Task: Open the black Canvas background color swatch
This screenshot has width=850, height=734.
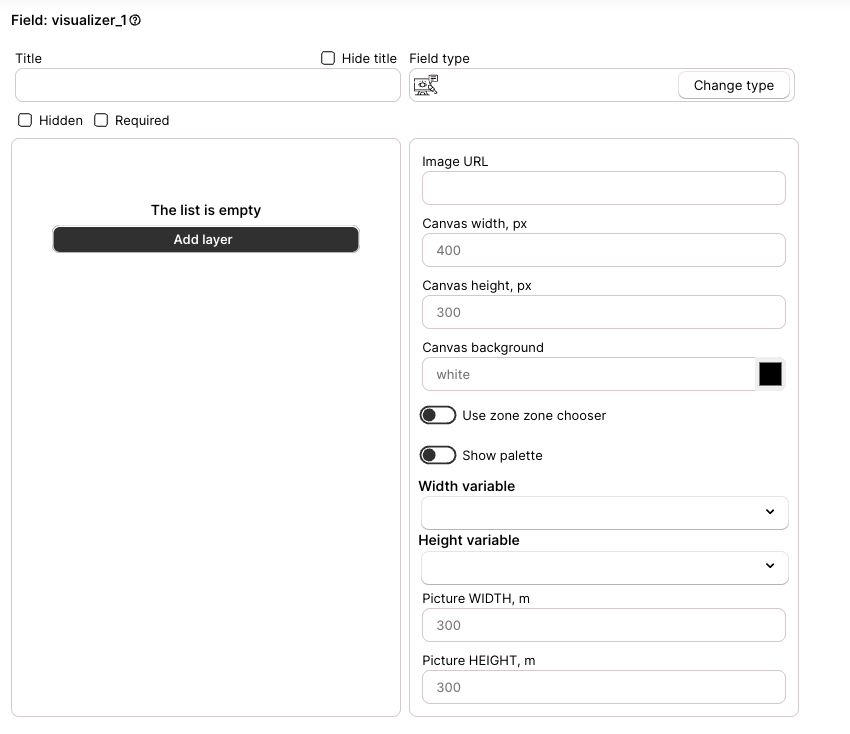Action: (770, 374)
